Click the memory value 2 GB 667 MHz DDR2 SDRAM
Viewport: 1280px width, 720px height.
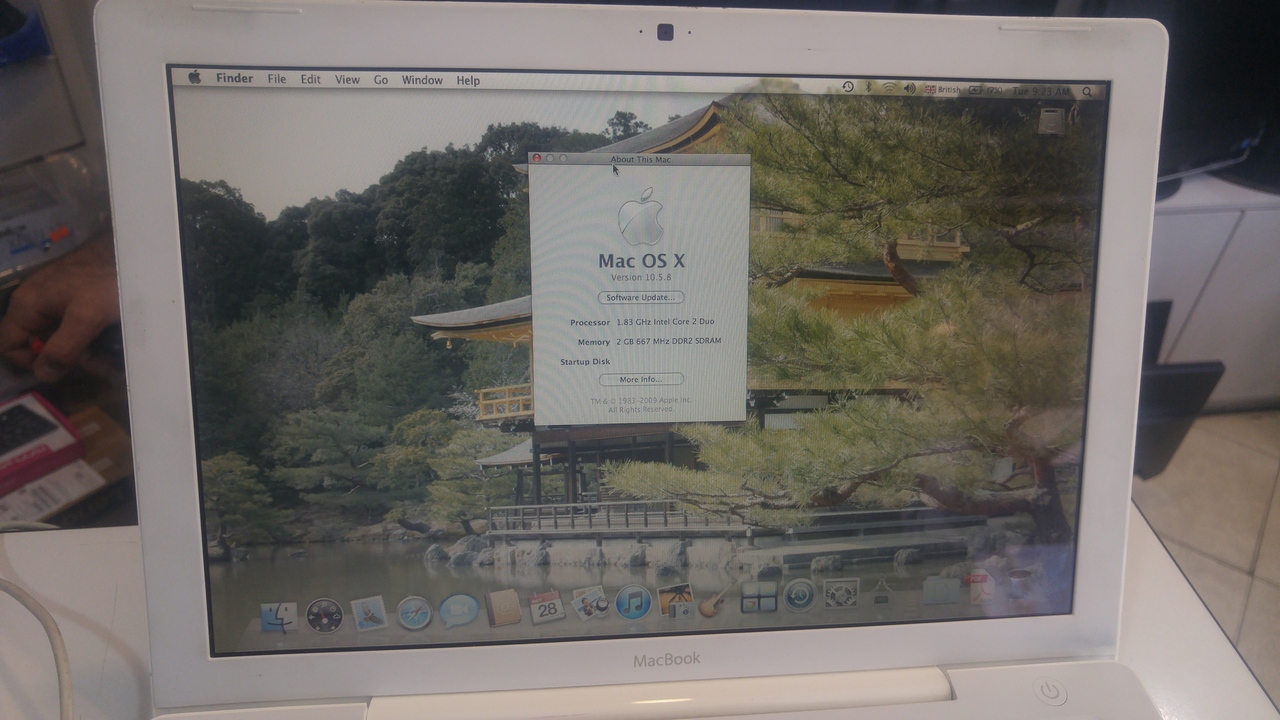pyautogui.click(x=668, y=341)
